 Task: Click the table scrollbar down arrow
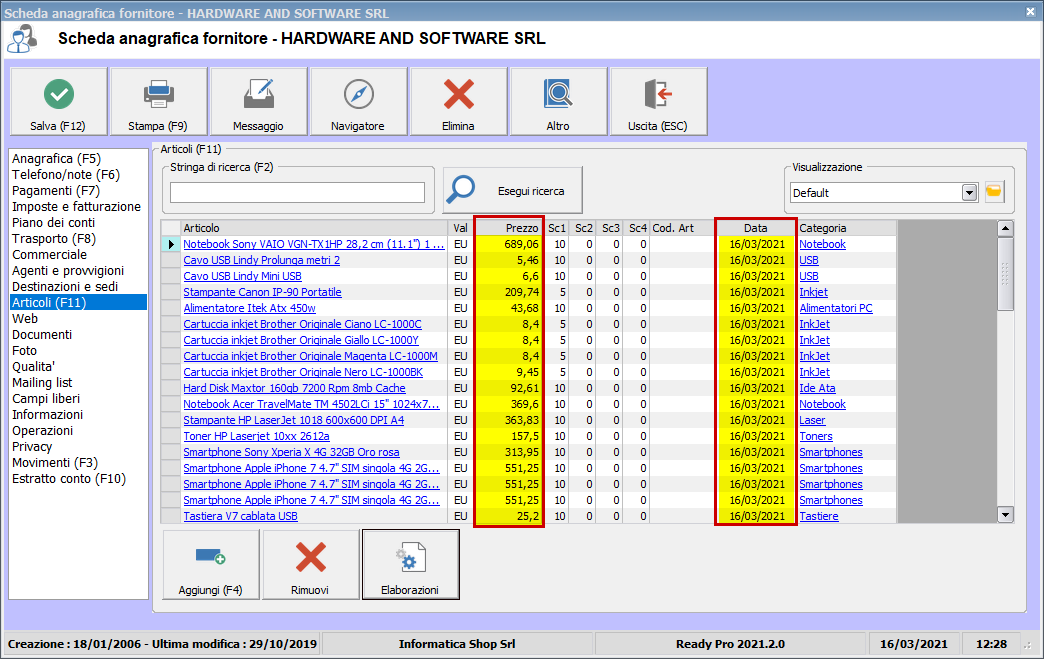[x=1005, y=515]
